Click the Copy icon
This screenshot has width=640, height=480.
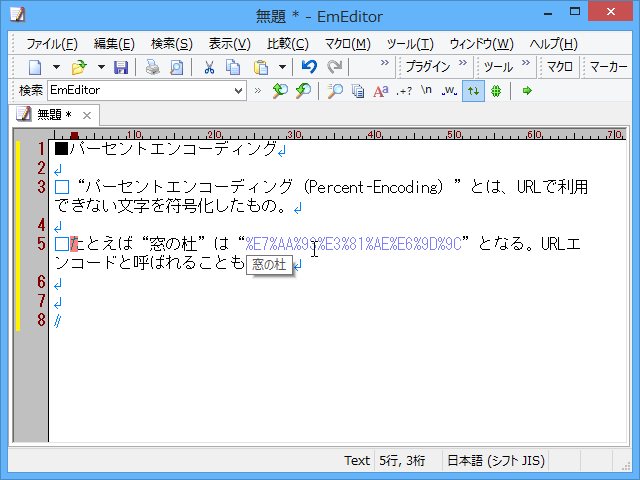[x=233, y=67]
